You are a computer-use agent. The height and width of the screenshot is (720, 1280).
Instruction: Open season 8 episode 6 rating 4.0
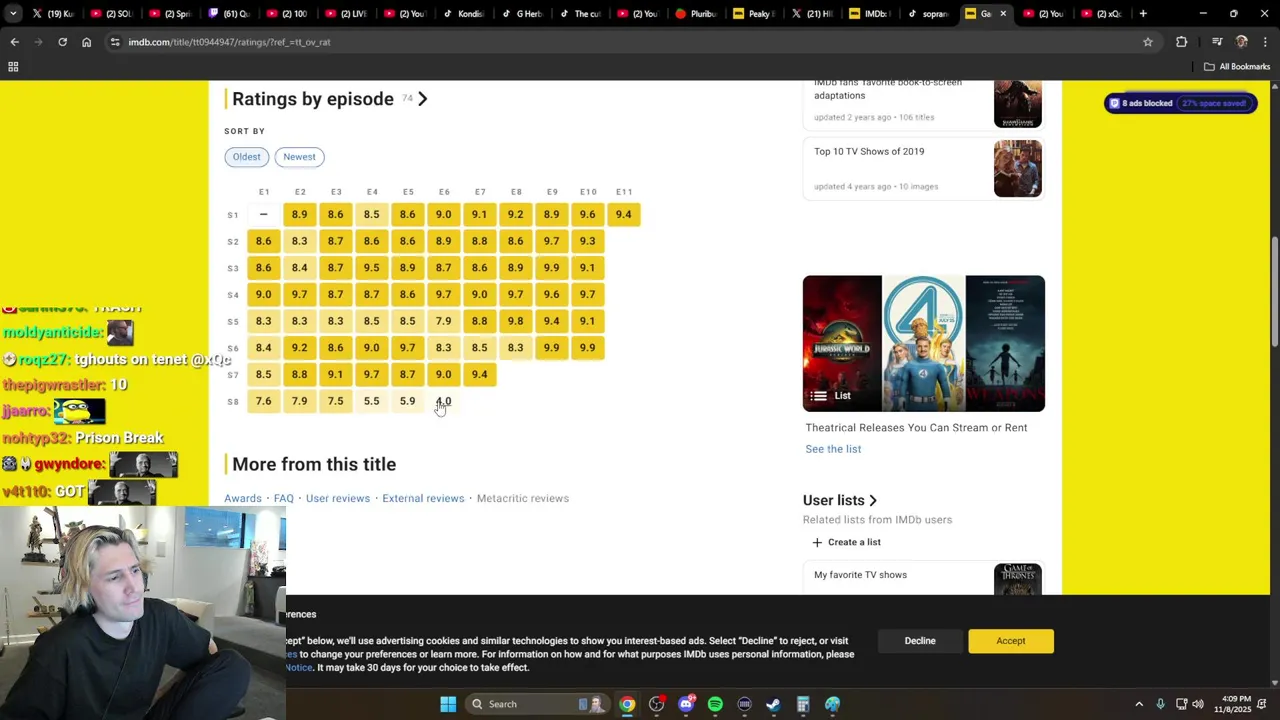(x=444, y=401)
